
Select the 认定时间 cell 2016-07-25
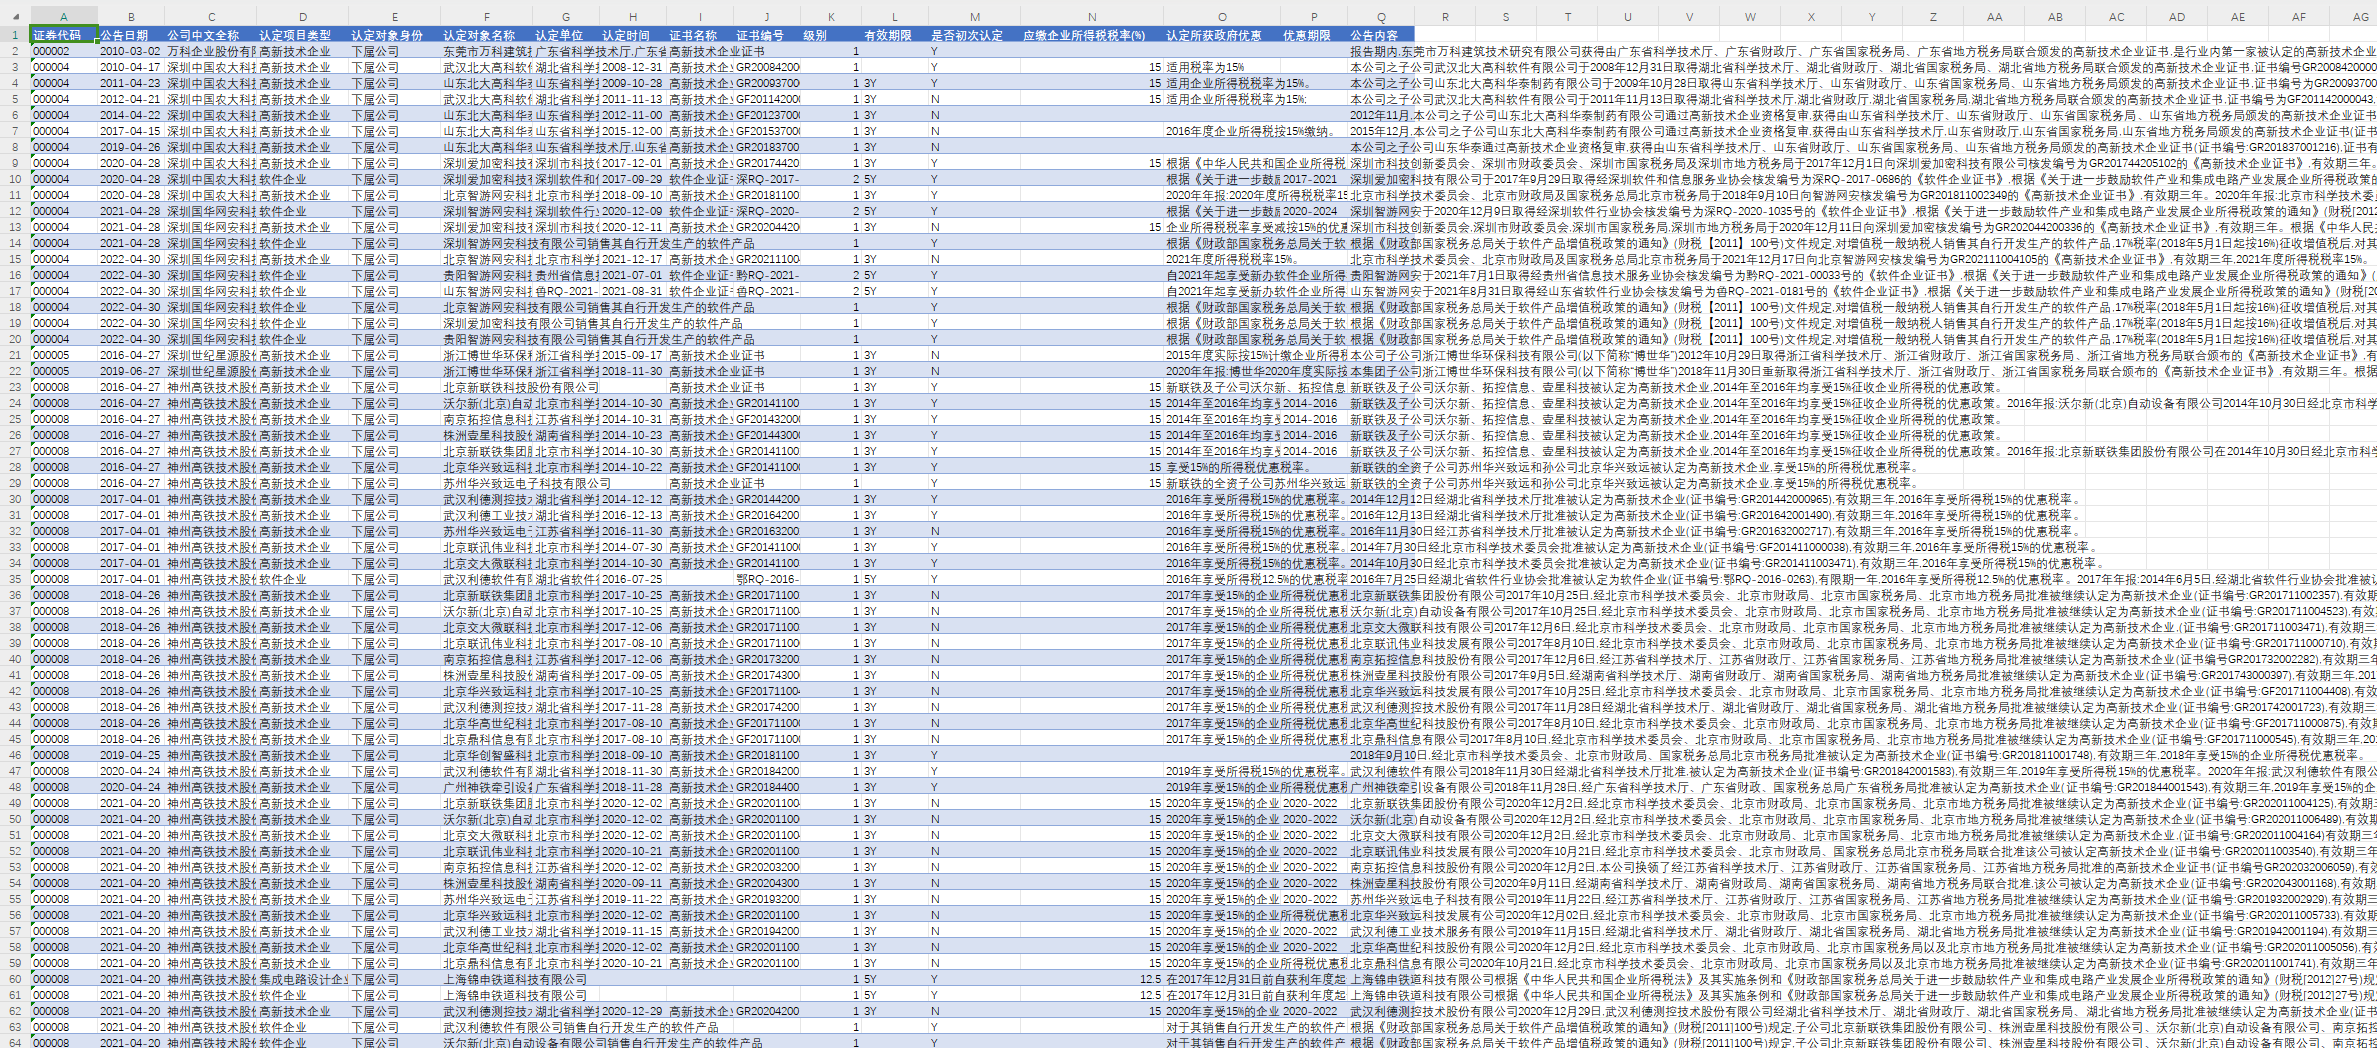[633, 579]
